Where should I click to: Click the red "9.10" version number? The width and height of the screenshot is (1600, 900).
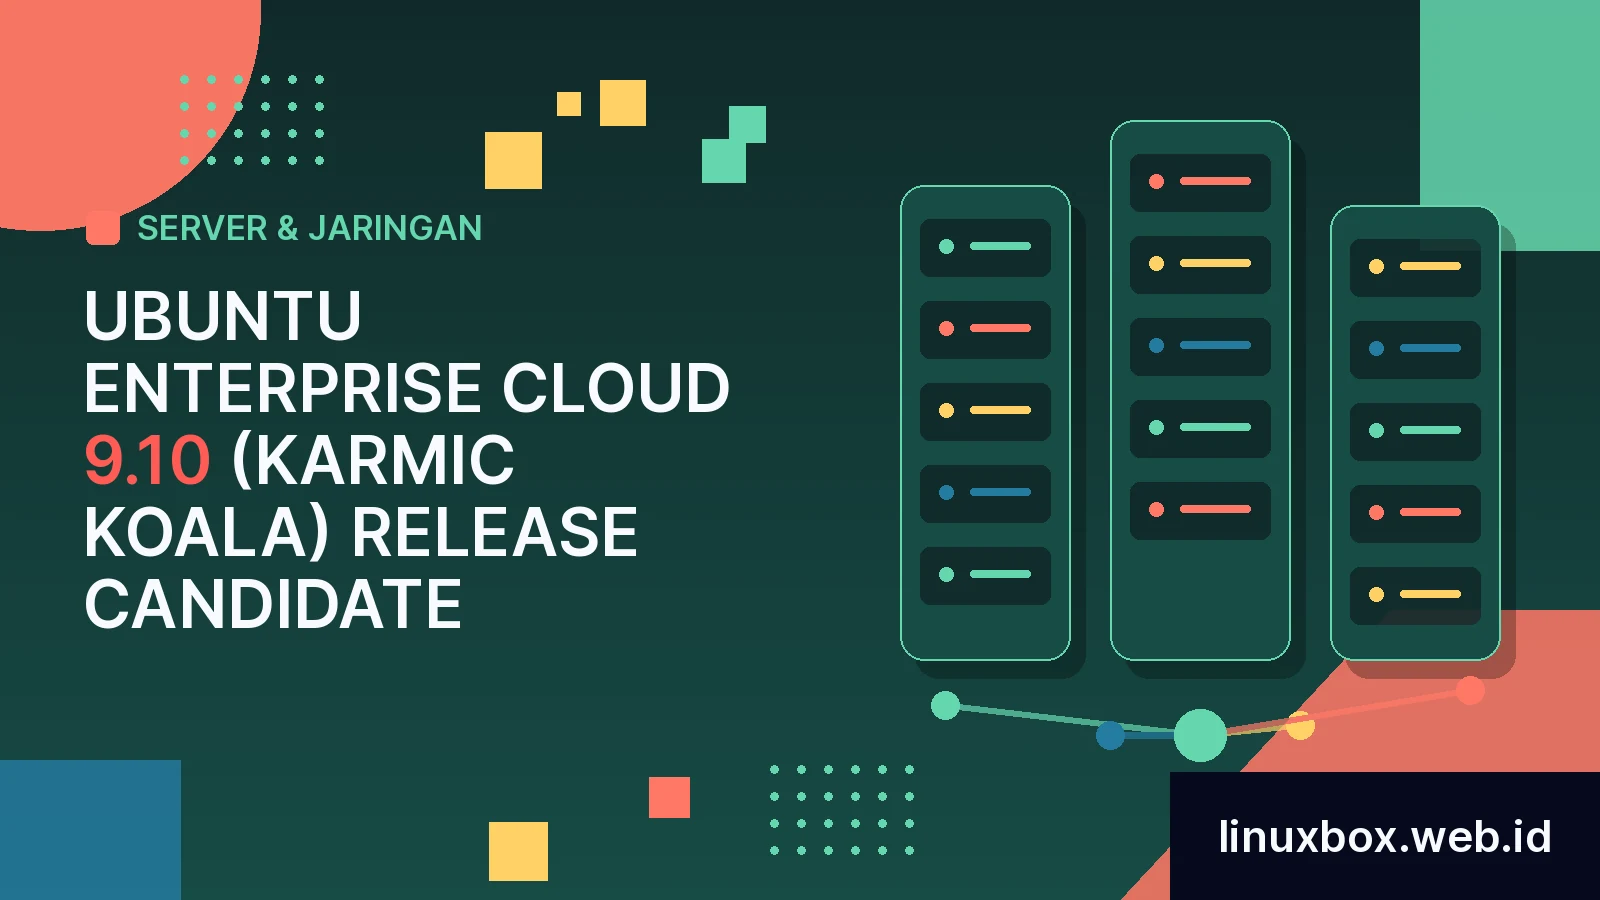(x=147, y=461)
